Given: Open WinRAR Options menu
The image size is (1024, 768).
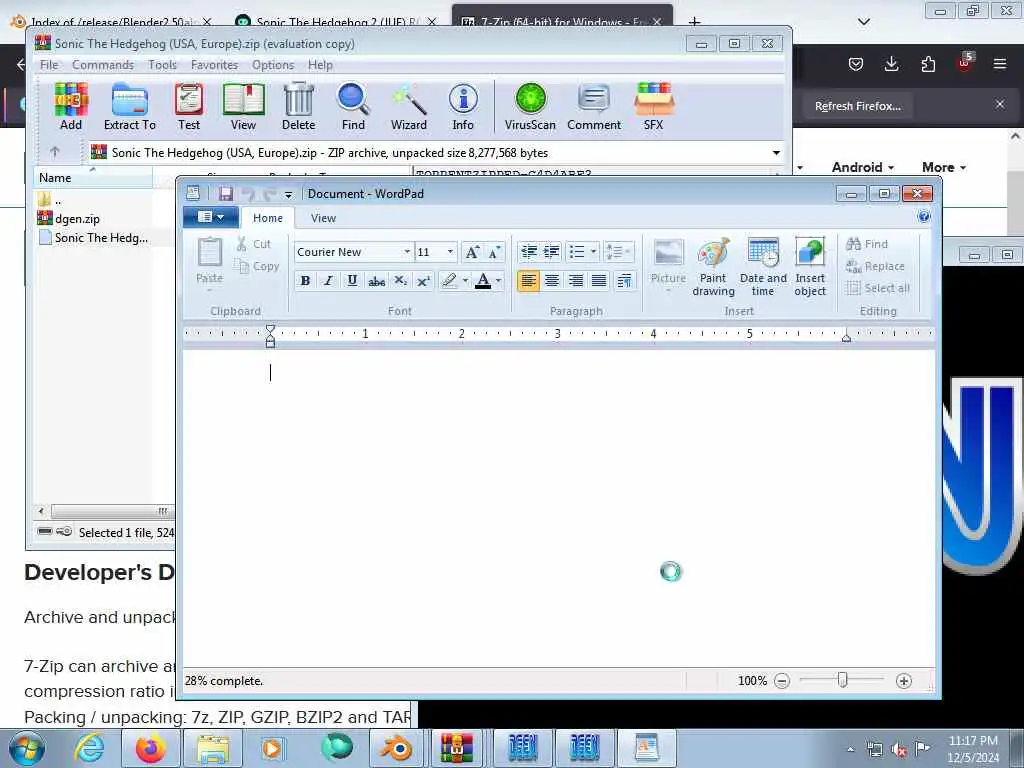Looking at the screenshot, I should click(273, 65).
